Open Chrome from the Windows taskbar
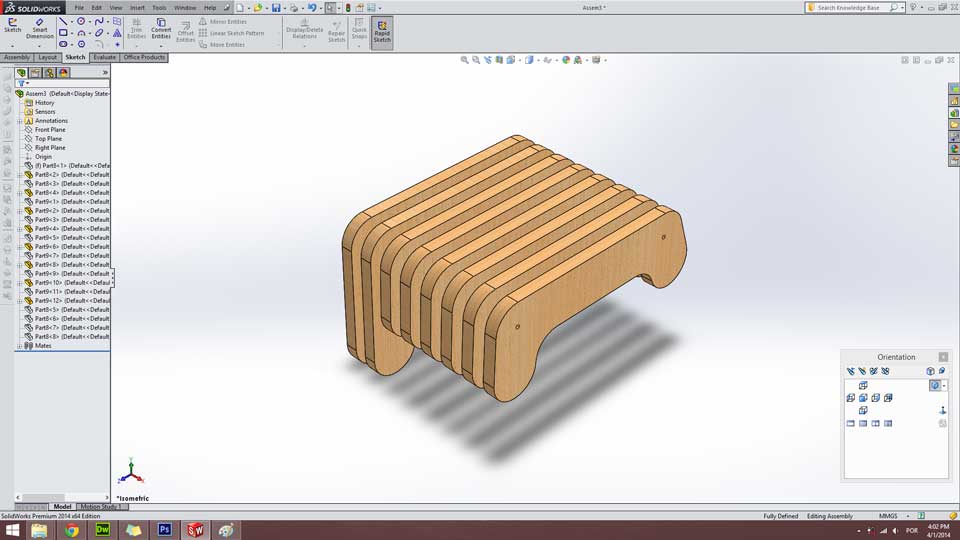 [72, 530]
